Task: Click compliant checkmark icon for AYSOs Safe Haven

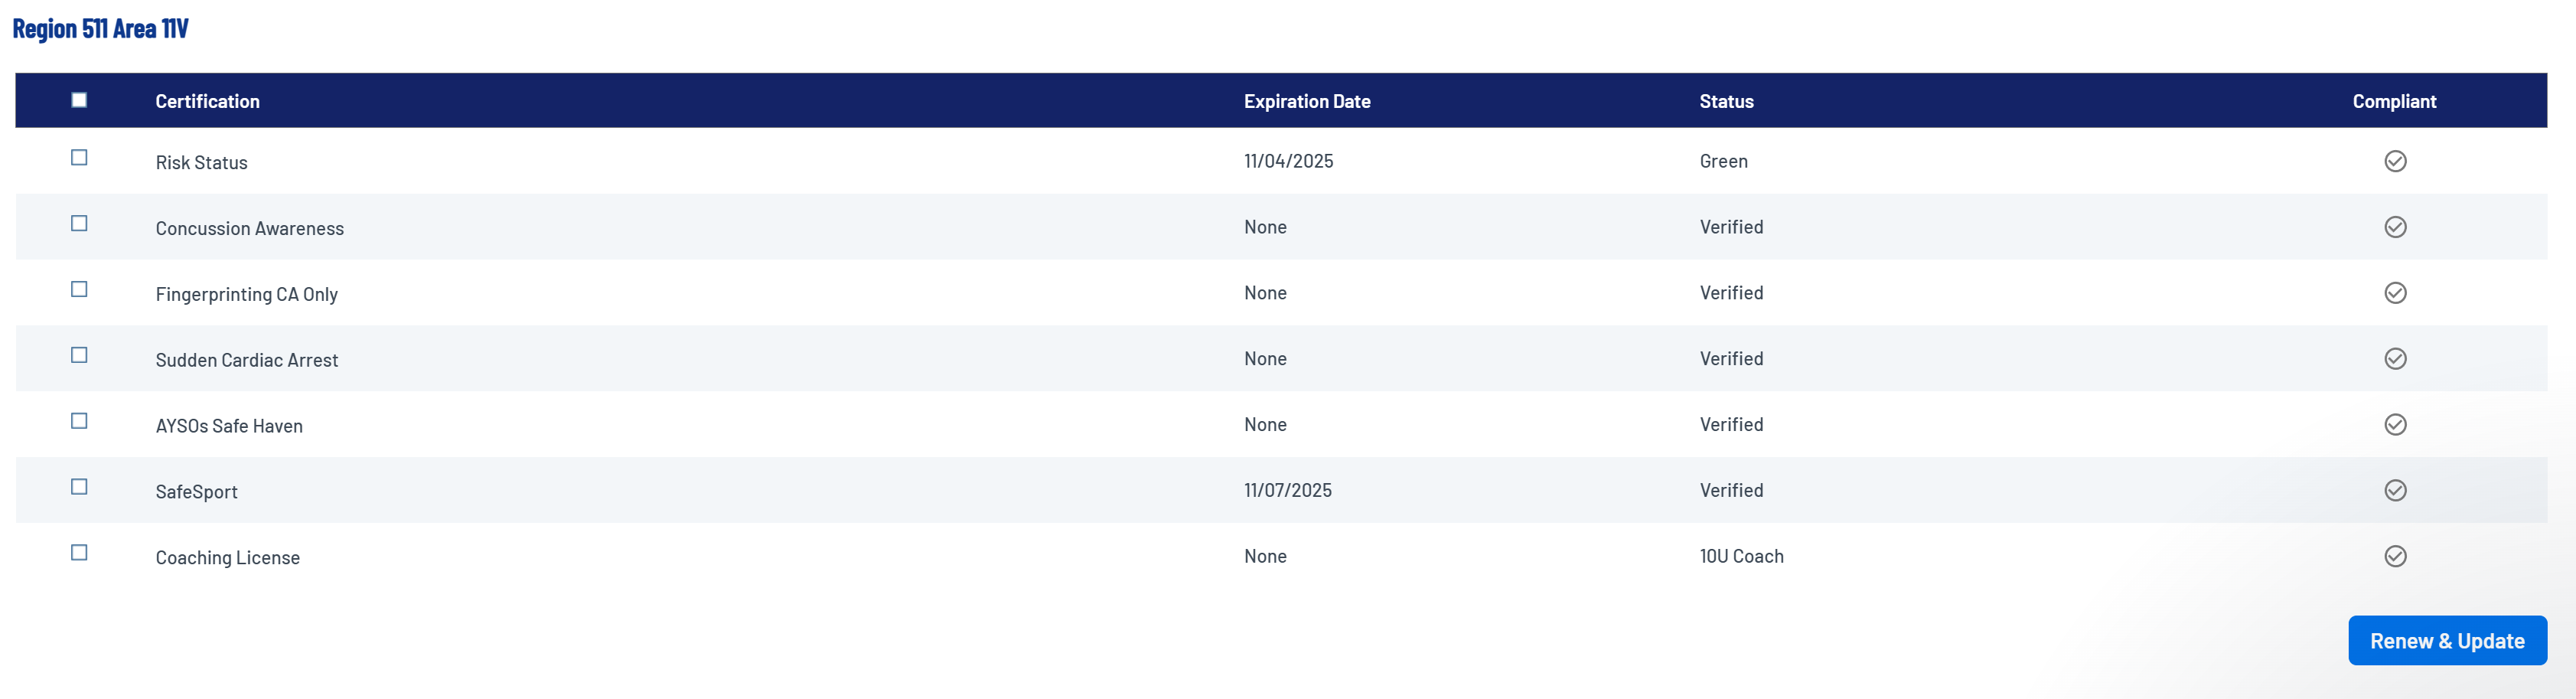Action: (2394, 425)
